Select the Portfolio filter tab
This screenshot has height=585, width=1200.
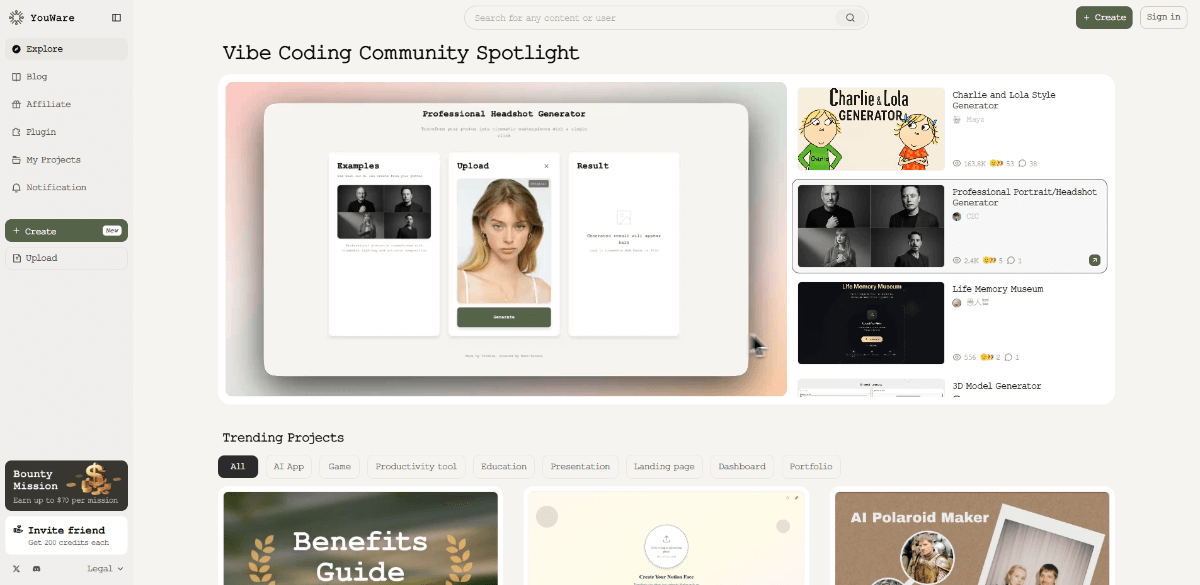click(x=810, y=467)
